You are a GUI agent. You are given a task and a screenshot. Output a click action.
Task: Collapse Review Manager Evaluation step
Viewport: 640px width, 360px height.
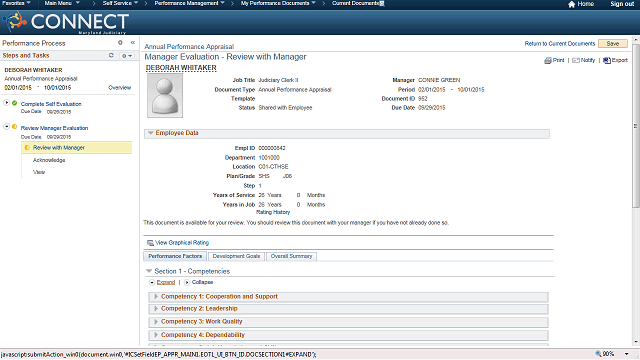[x=7, y=127]
